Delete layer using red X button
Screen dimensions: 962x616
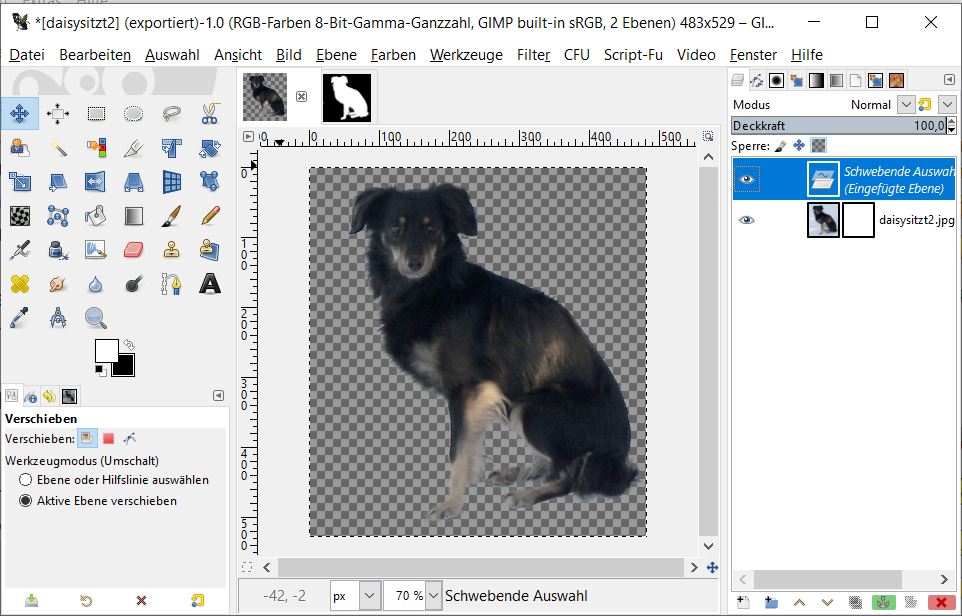click(x=939, y=602)
